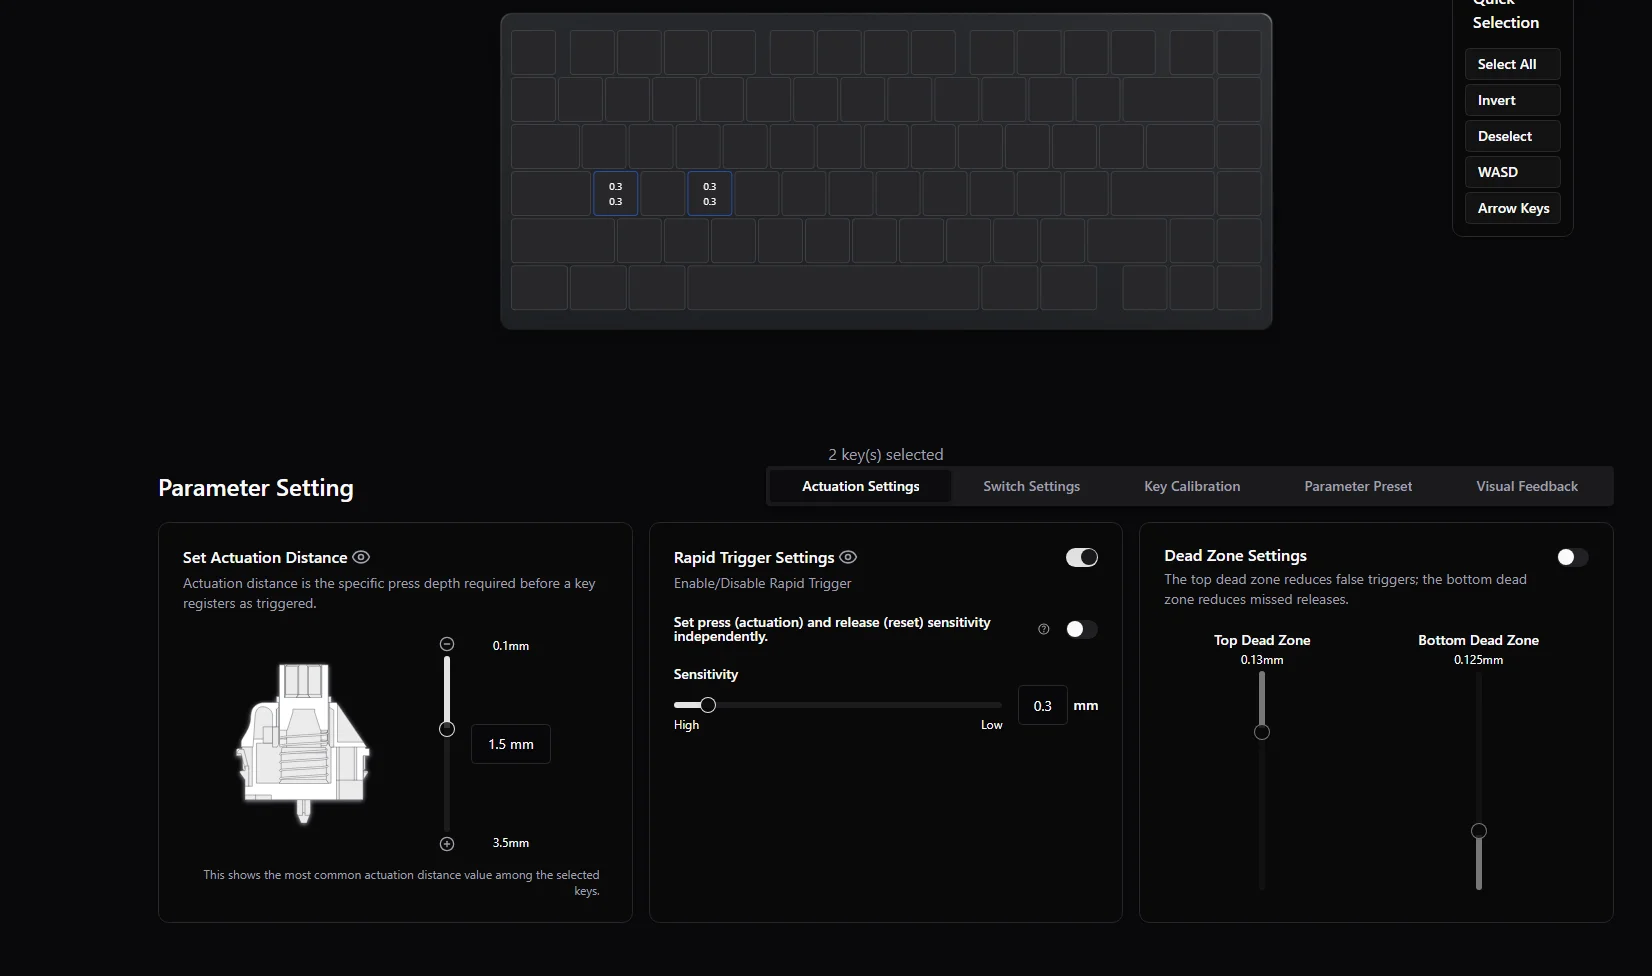The height and width of the screenshot is (976, 1652).
Task: Click the Invert selection button
Action: point(1512,100)
